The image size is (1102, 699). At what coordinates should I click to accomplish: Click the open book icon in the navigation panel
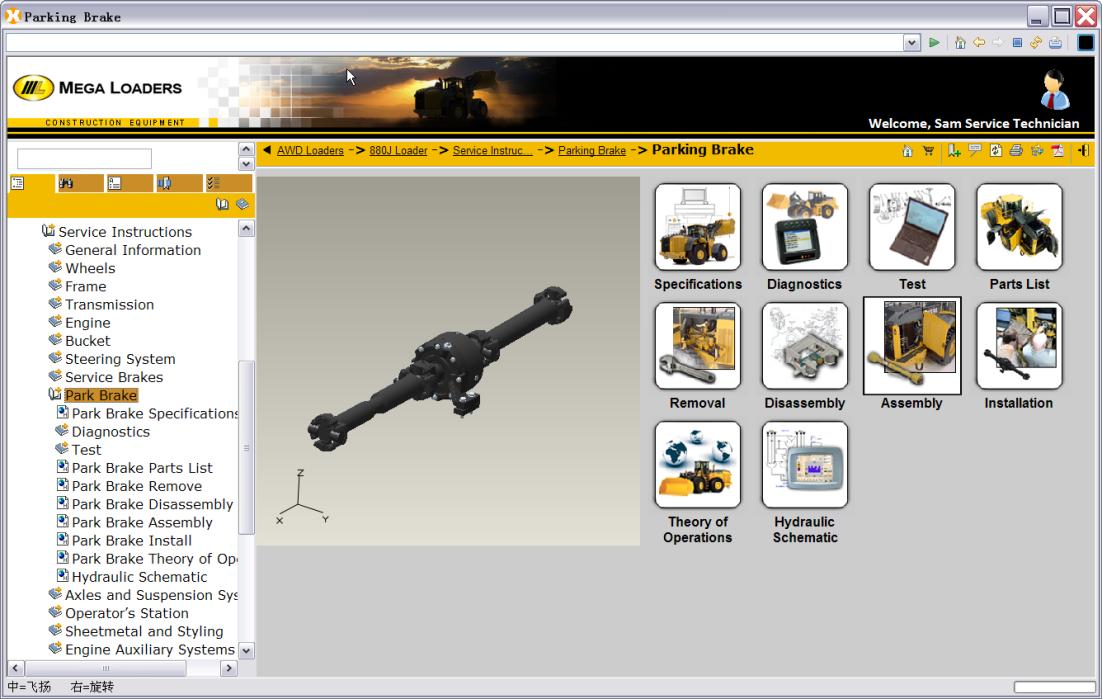(222, 204)
